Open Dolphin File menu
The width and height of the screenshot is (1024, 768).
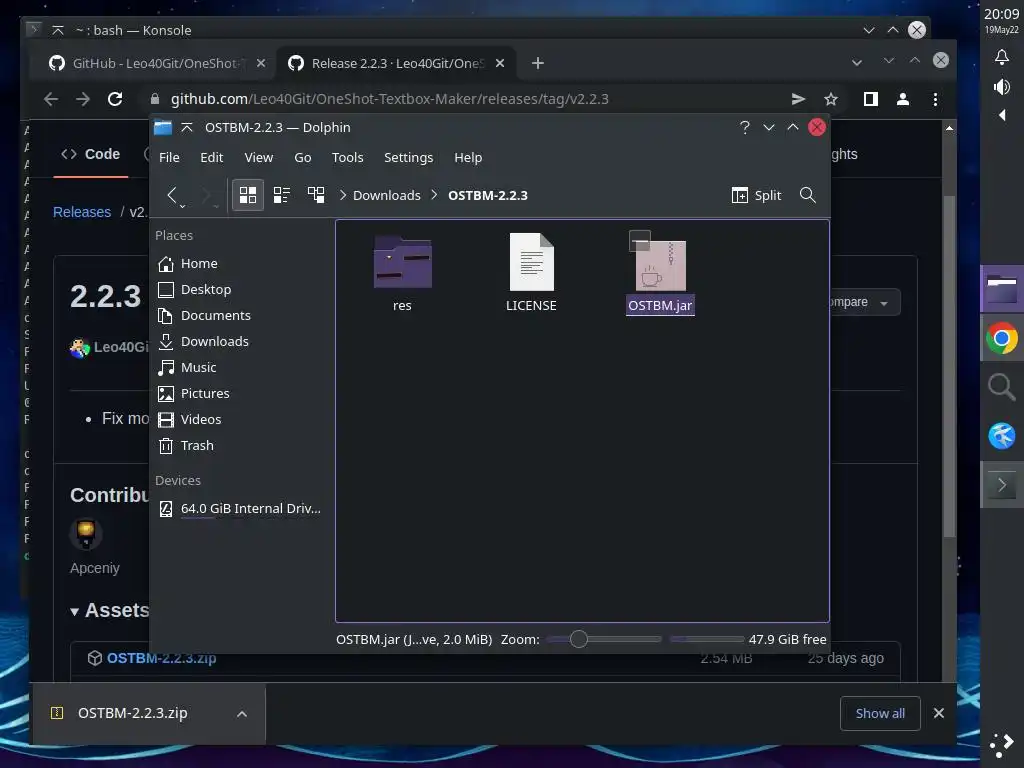[x=169, y=157]
